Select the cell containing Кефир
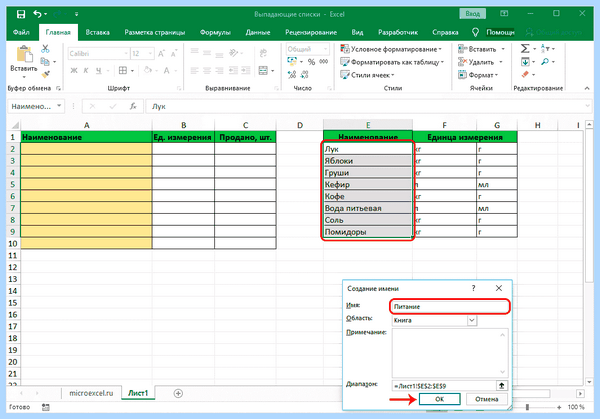This screenshot has width=600, height=419. [368, 184]
